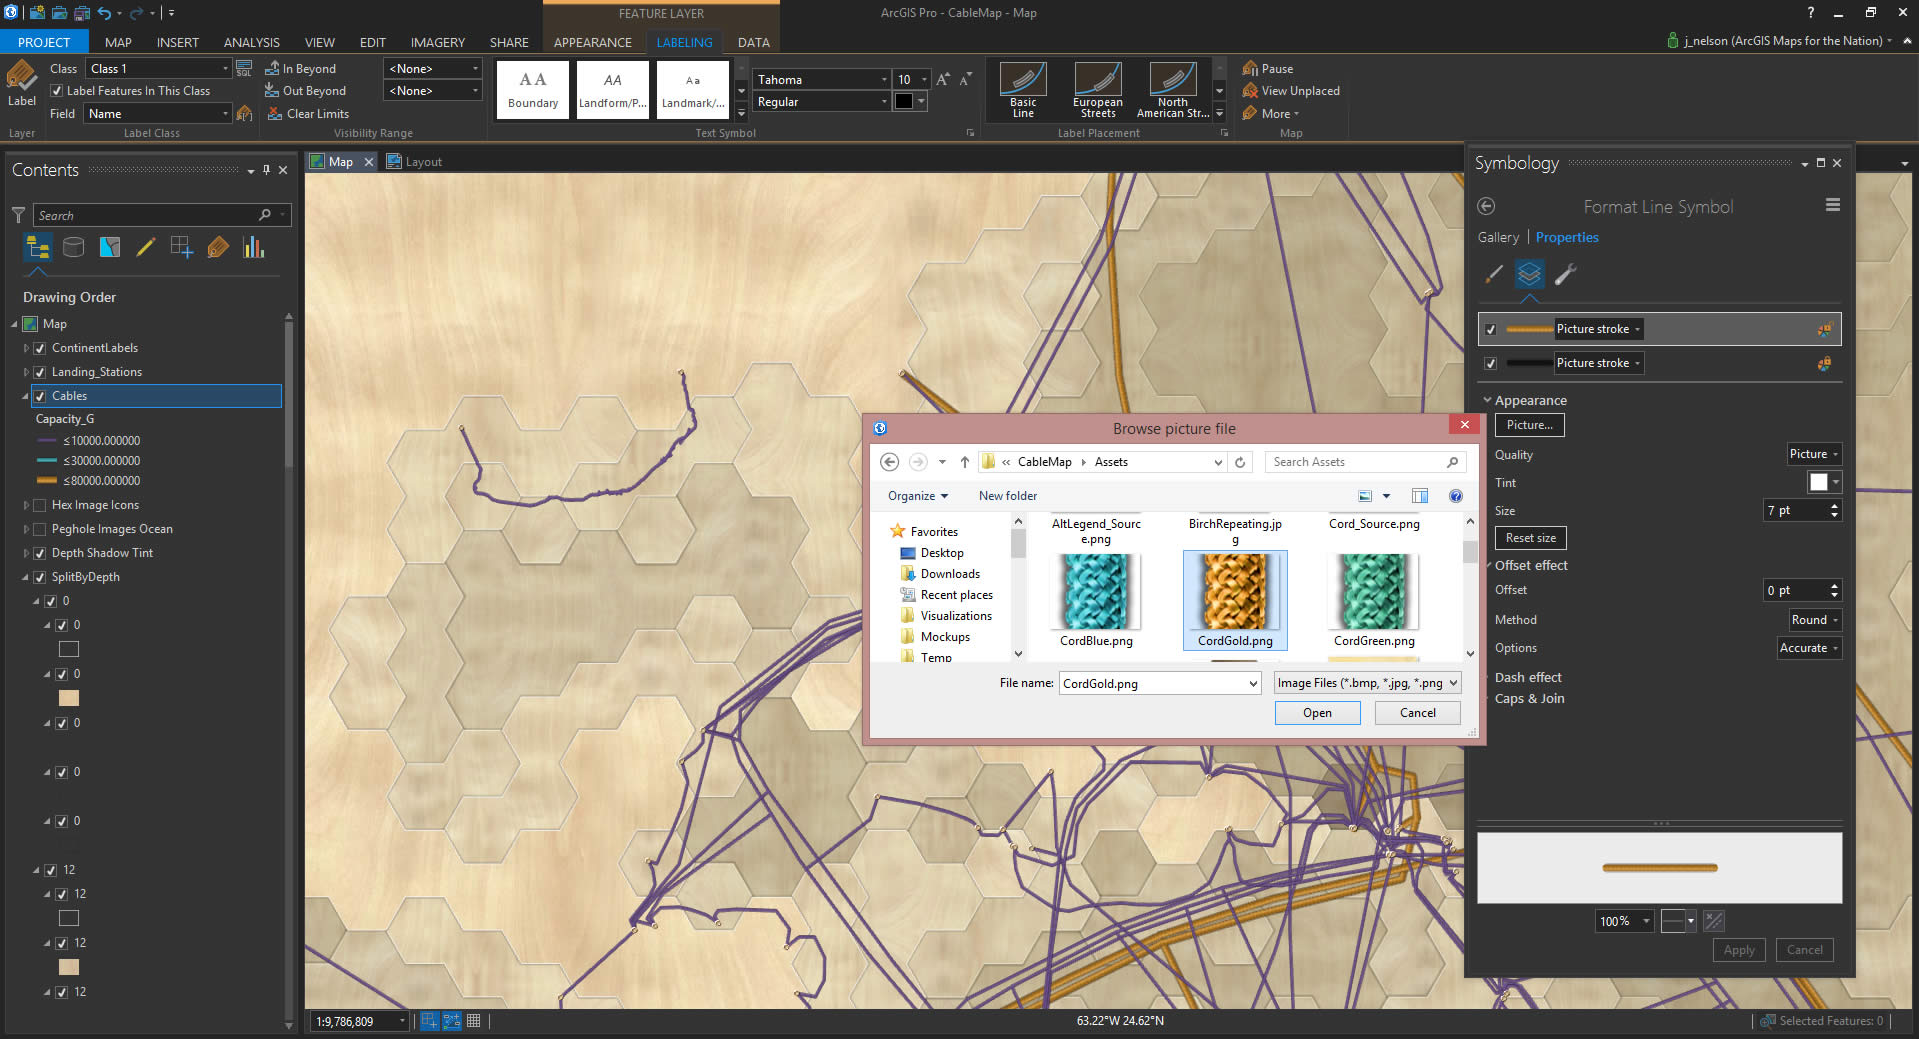Enable the Hex Image Icons layer
This screenshot has width=1919, height=1039.
(x=40, y=505)
